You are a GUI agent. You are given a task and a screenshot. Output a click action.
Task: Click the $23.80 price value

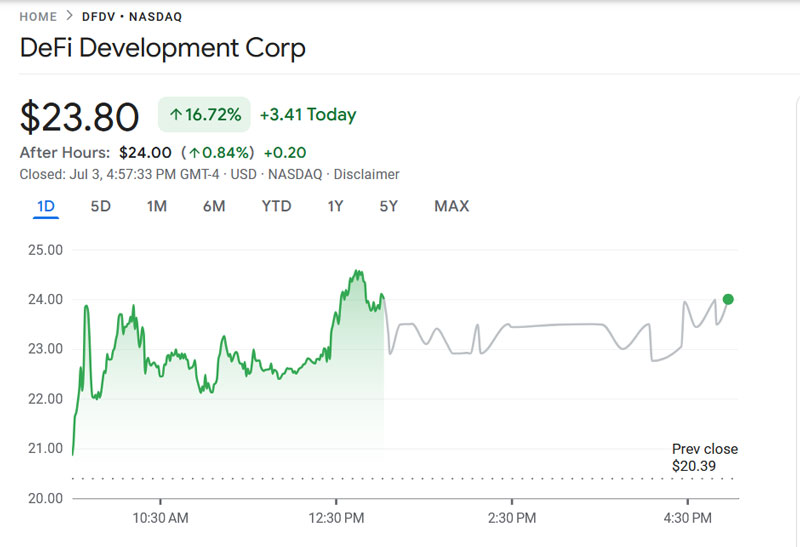[79, 117]
